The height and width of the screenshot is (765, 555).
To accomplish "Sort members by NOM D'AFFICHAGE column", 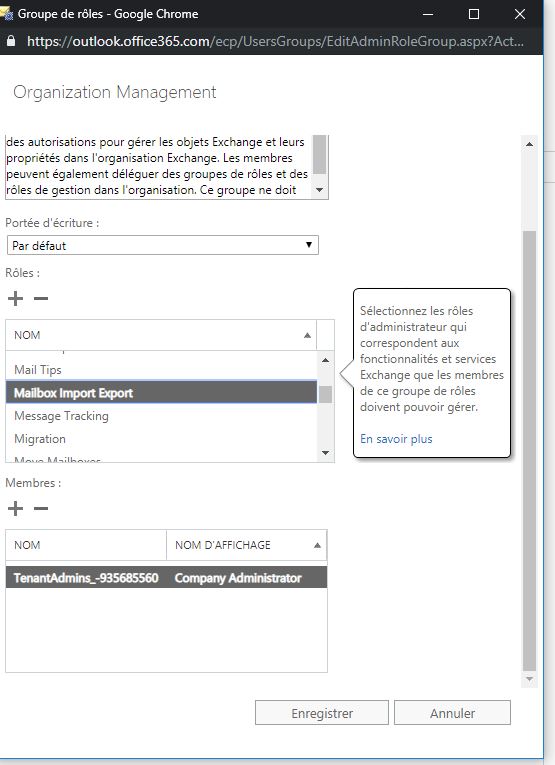I will (x=247, y=545).
